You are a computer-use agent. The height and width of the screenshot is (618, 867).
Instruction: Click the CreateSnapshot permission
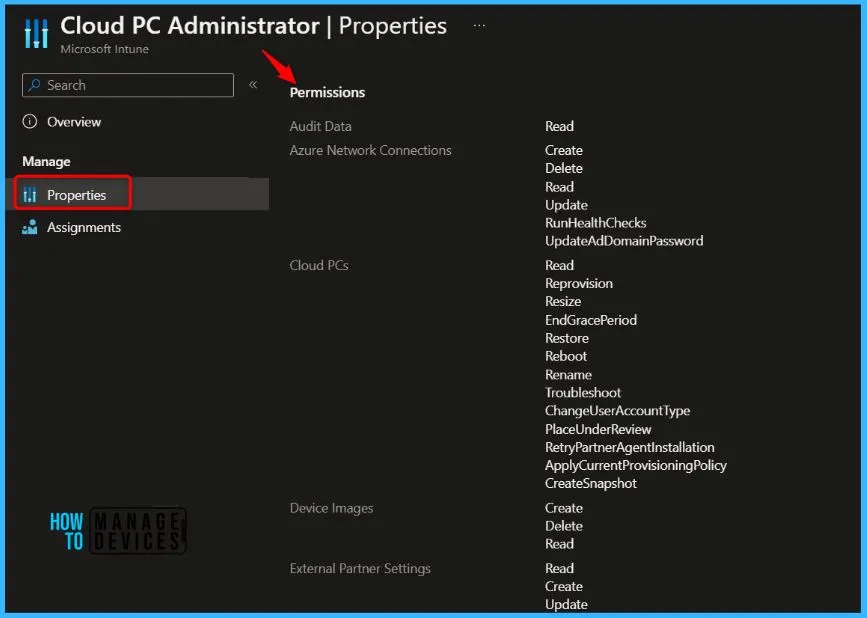point(591,484)
